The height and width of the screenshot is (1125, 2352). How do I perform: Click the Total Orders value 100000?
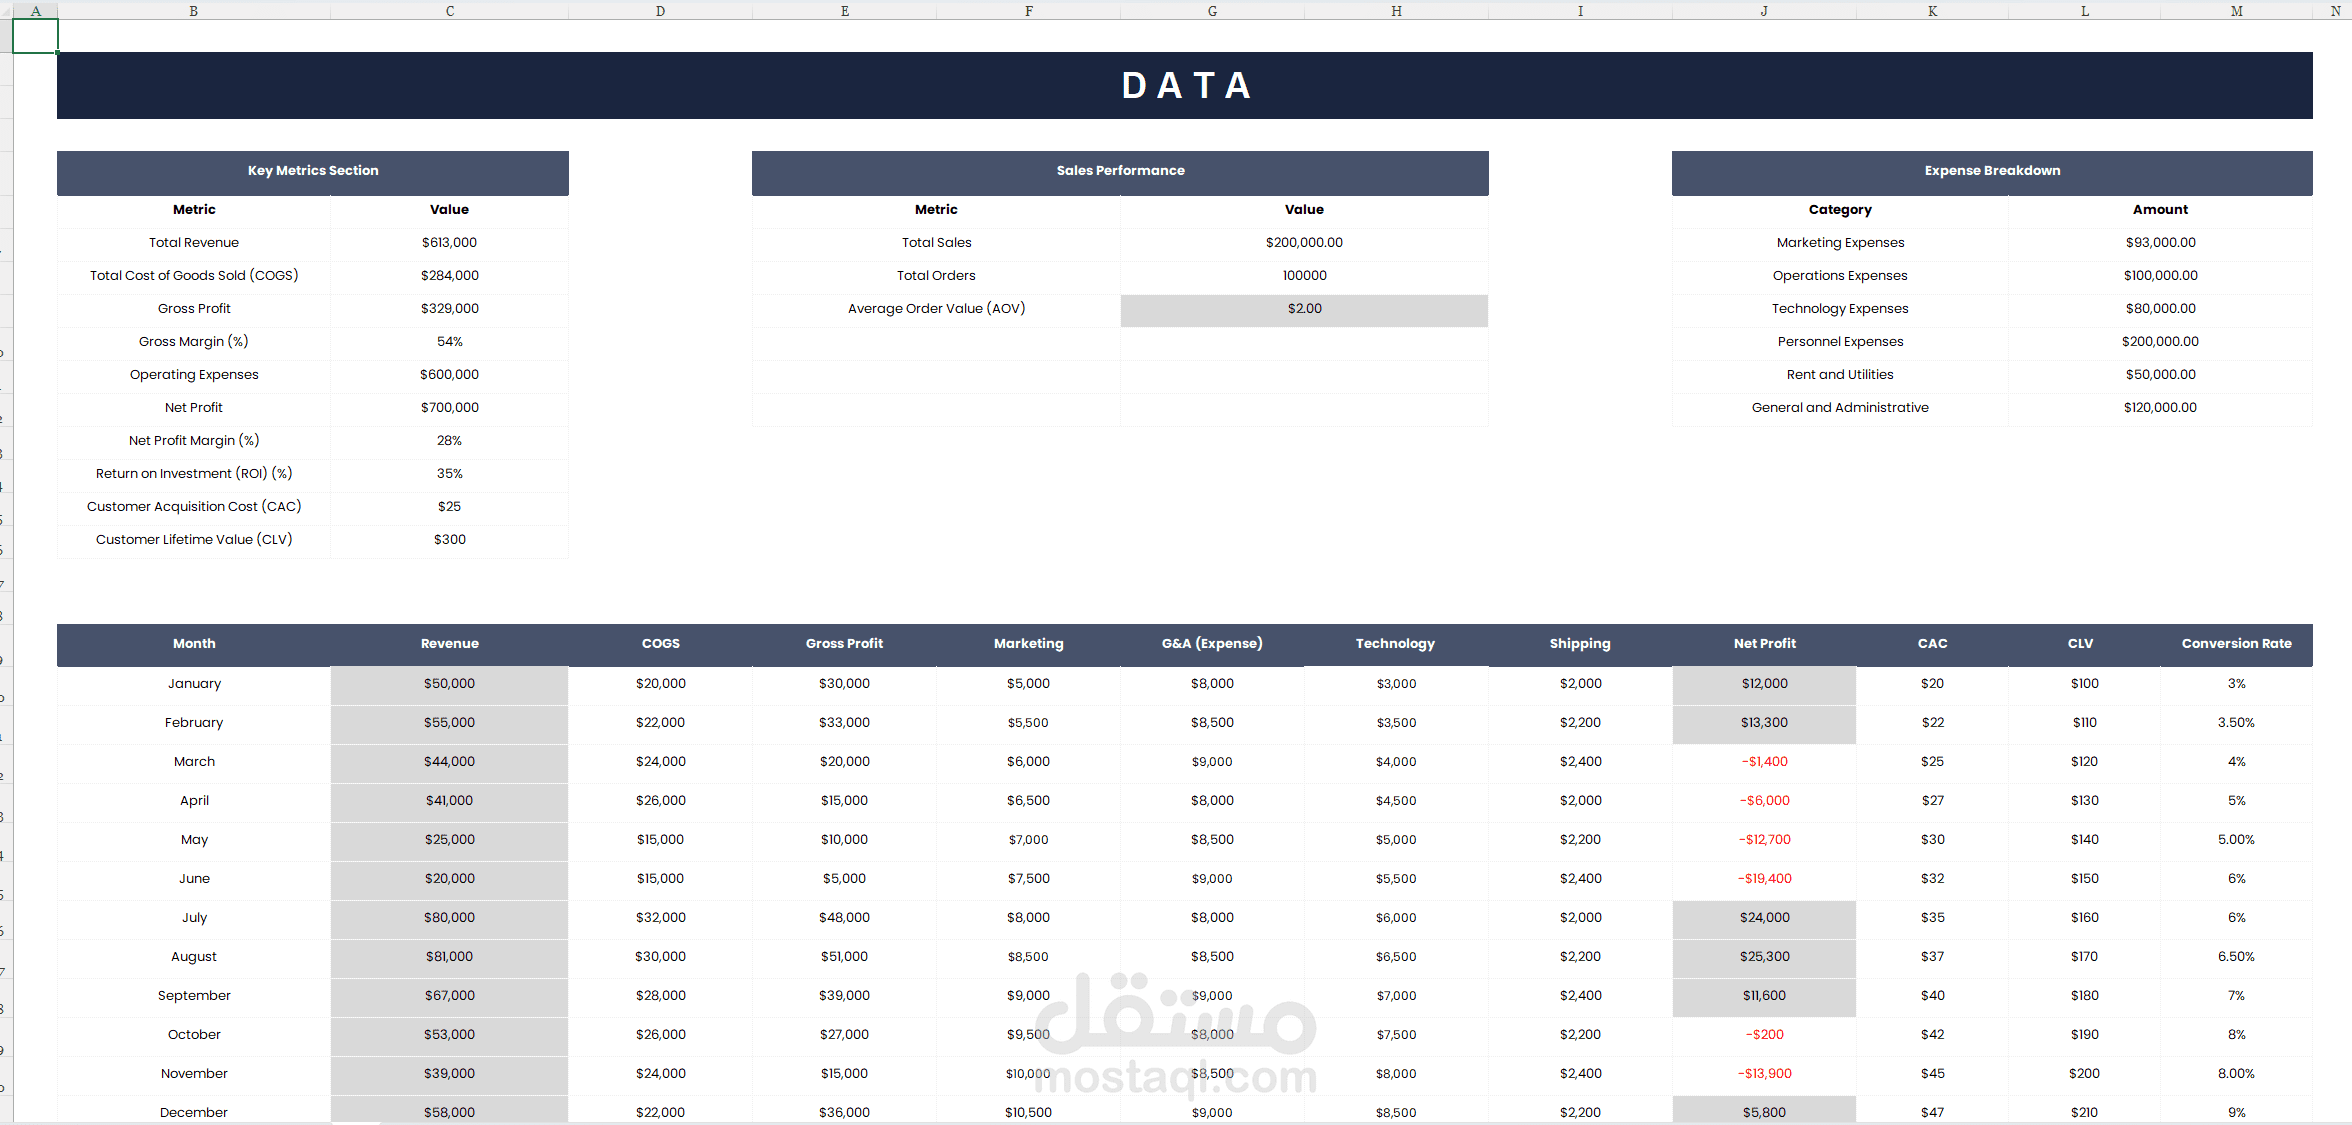tap(1304, 276)
